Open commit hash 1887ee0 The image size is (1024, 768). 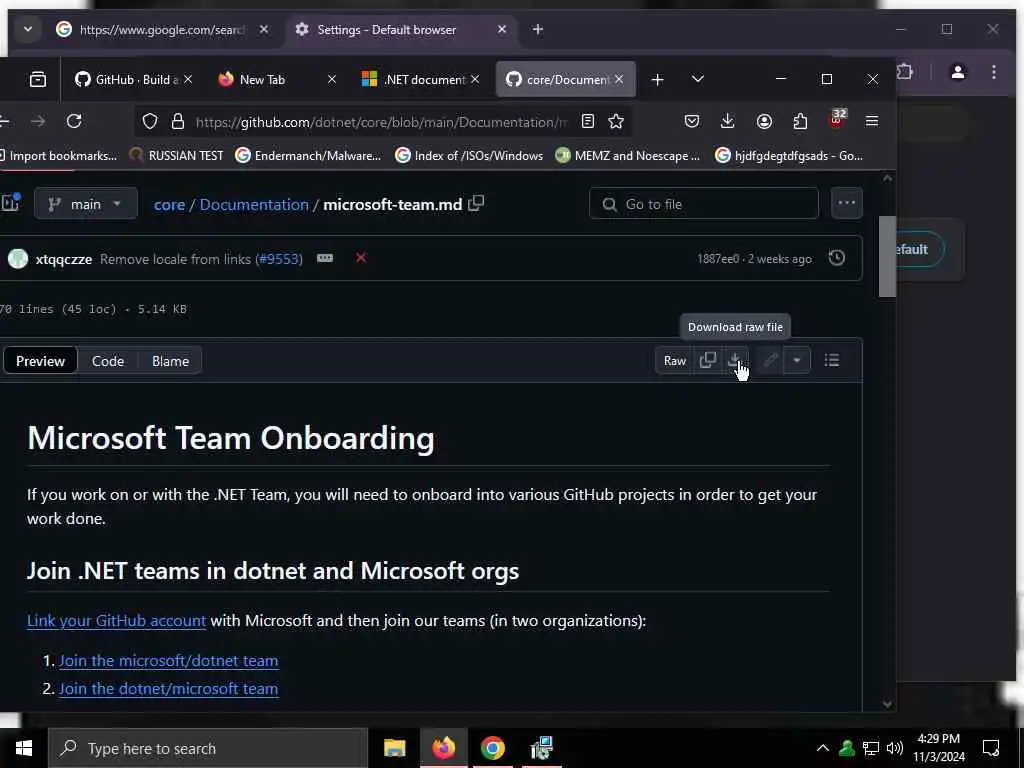(718, 259)
